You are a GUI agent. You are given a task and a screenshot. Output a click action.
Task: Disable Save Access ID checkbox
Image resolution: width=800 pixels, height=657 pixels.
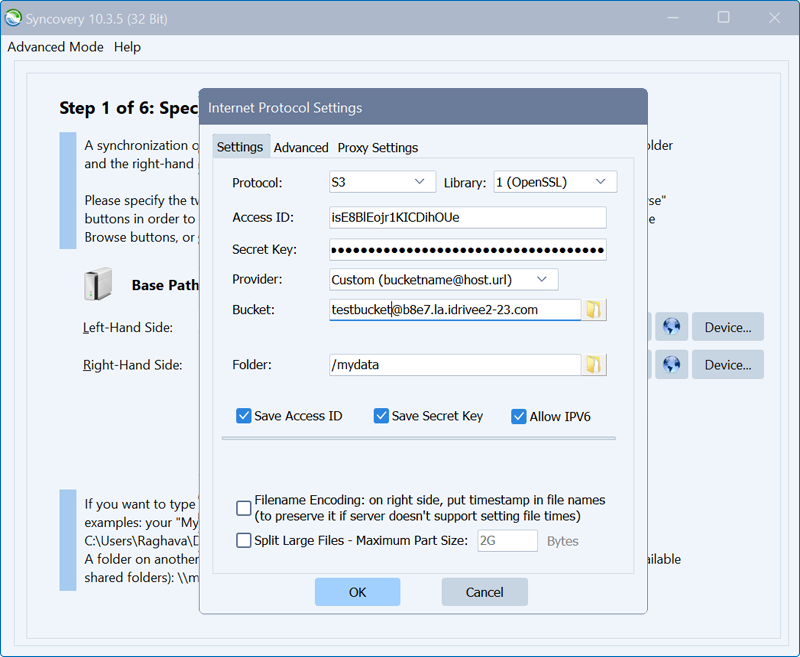click(244, 416)
